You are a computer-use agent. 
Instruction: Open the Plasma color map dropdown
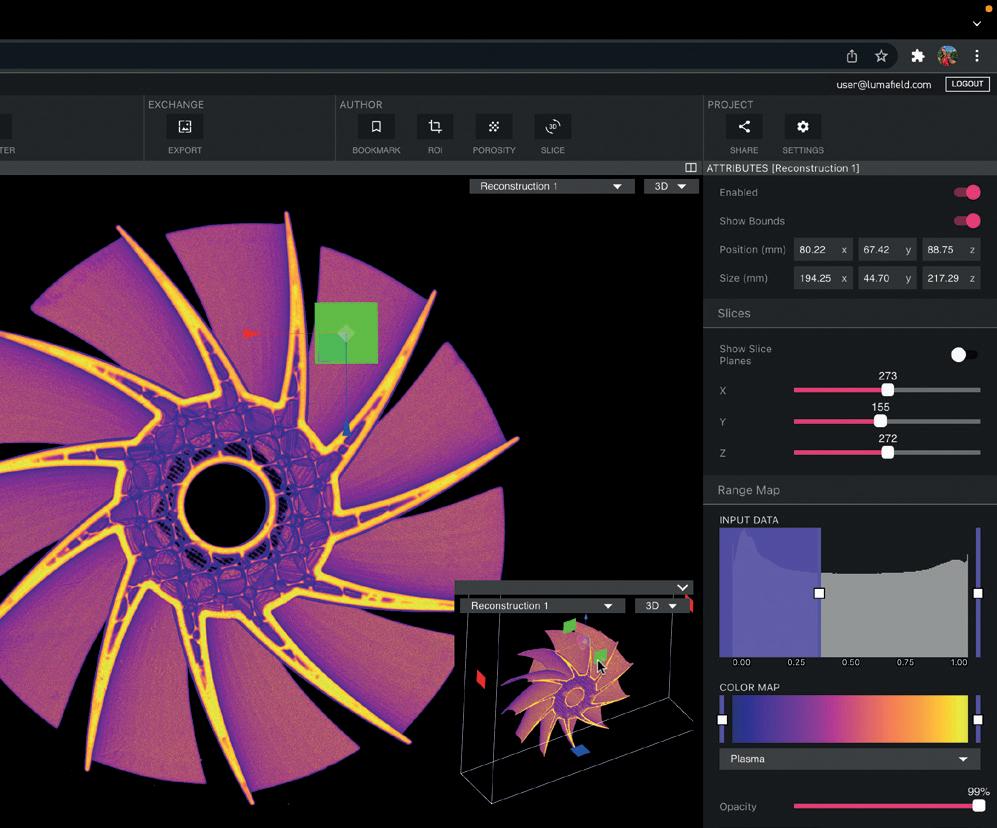click(x=849, y=759)
